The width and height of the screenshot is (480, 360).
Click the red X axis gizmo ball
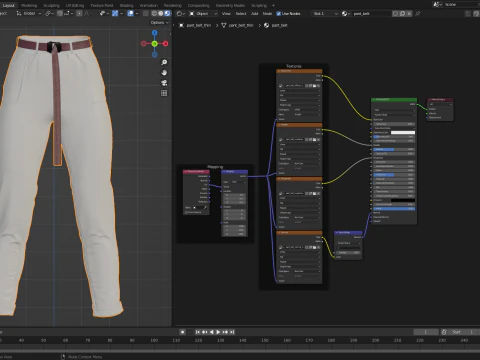[165, 44]
